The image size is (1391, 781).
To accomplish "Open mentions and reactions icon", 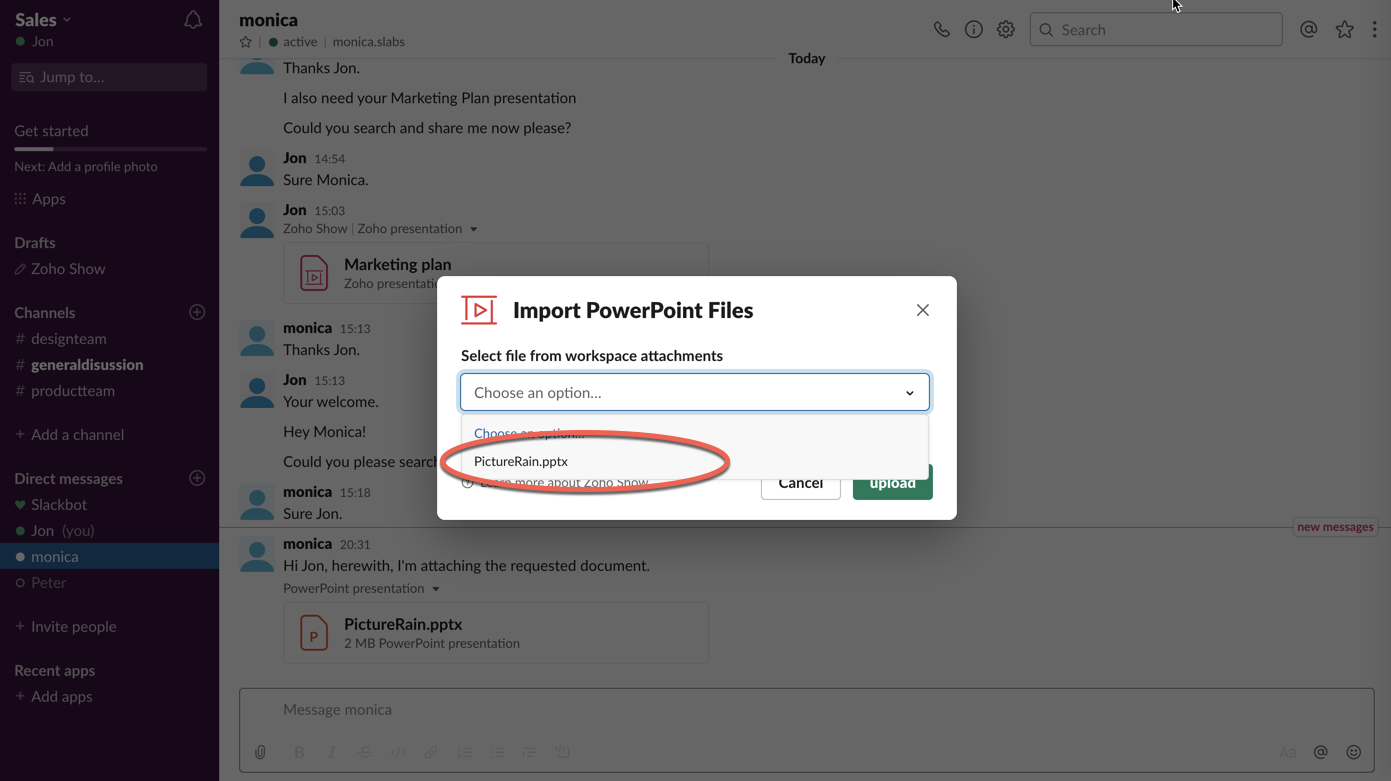I will (x=1308, y=30).
